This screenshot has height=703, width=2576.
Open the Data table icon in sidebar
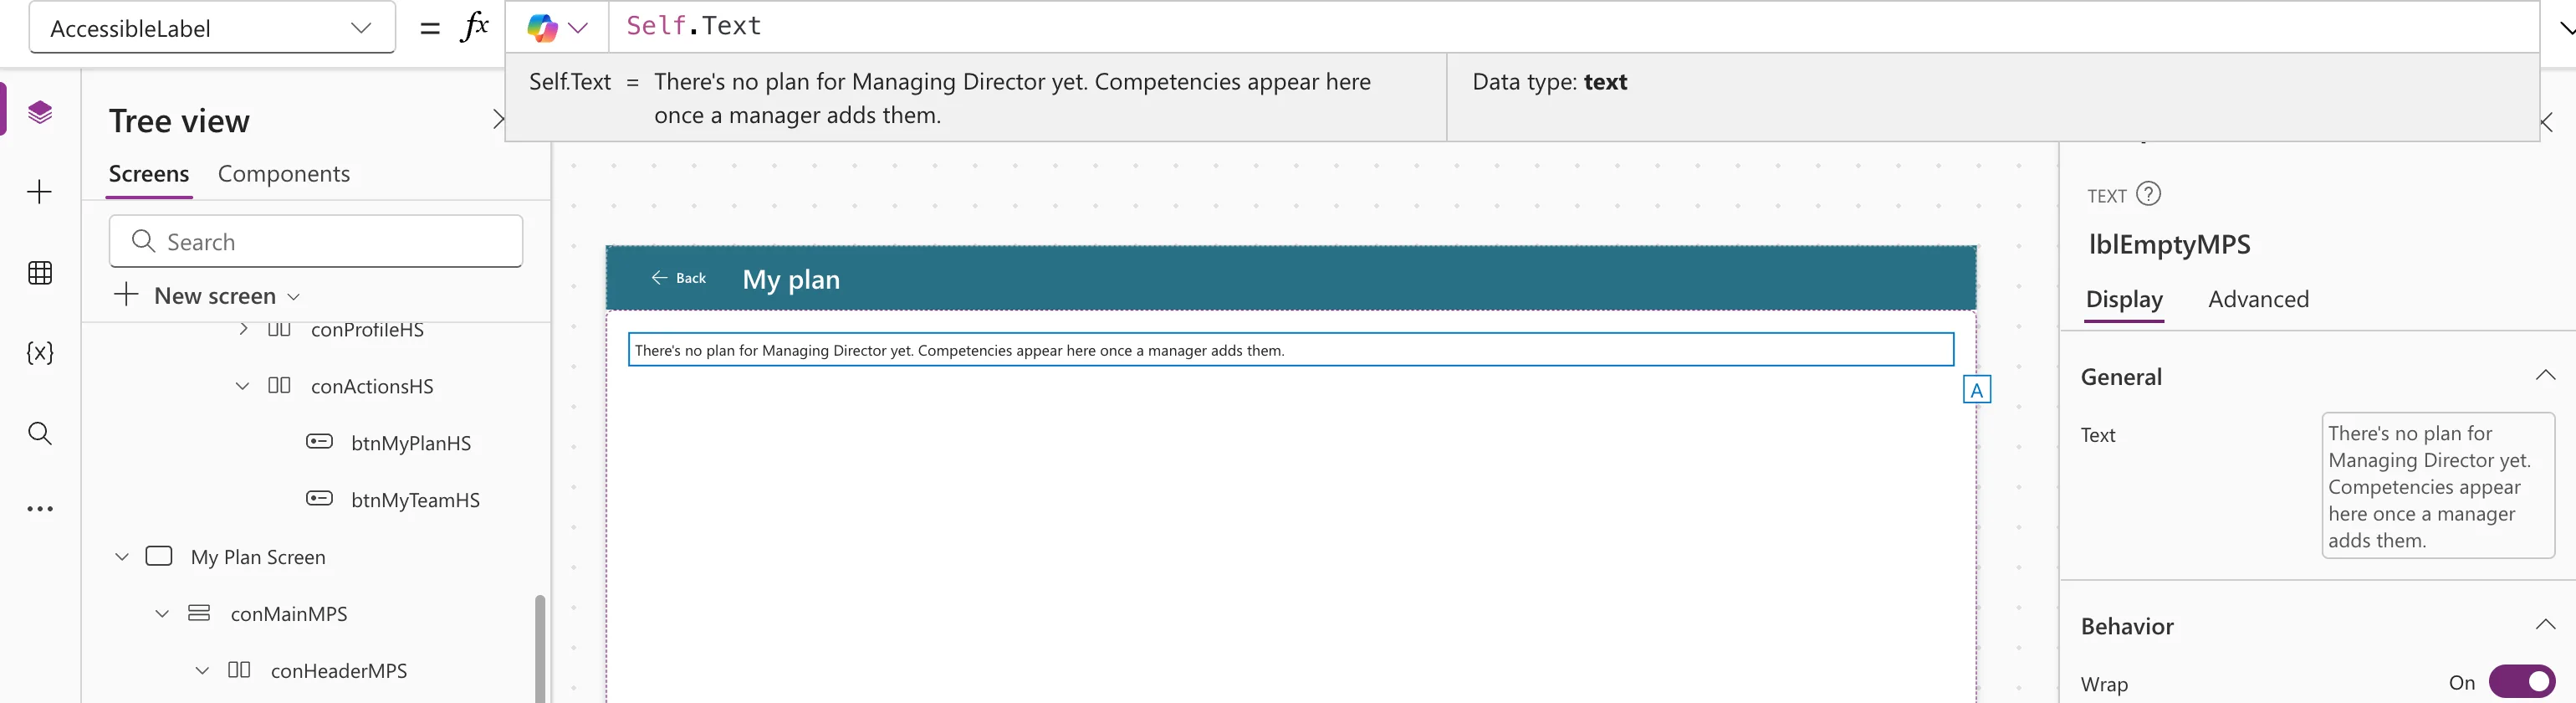[40, 272]
